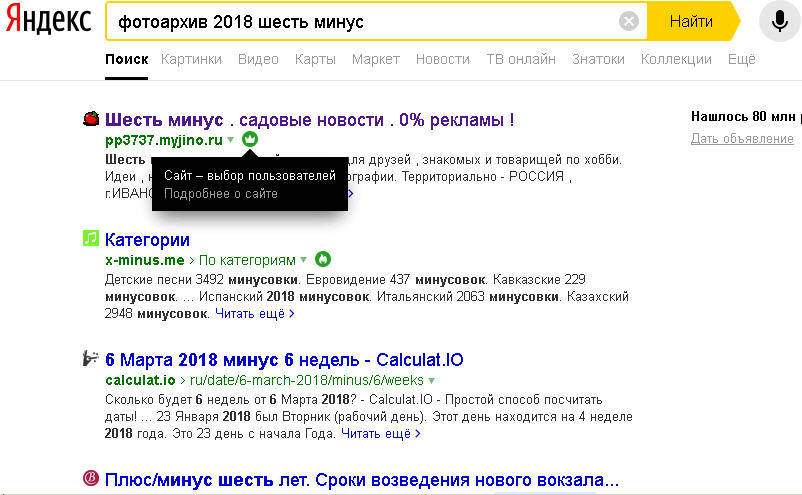Open the Карты tab
Viewport: 802px width, 495px height.
point(315,59)
